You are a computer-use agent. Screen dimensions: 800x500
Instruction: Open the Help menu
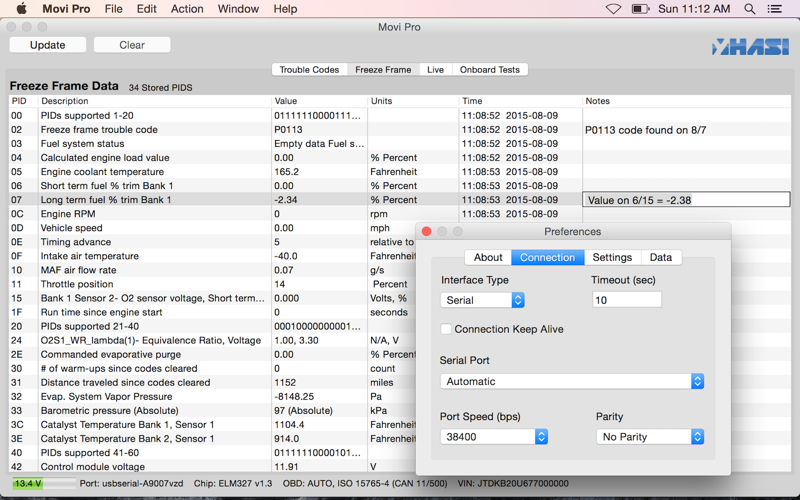(x=285, y=9)
